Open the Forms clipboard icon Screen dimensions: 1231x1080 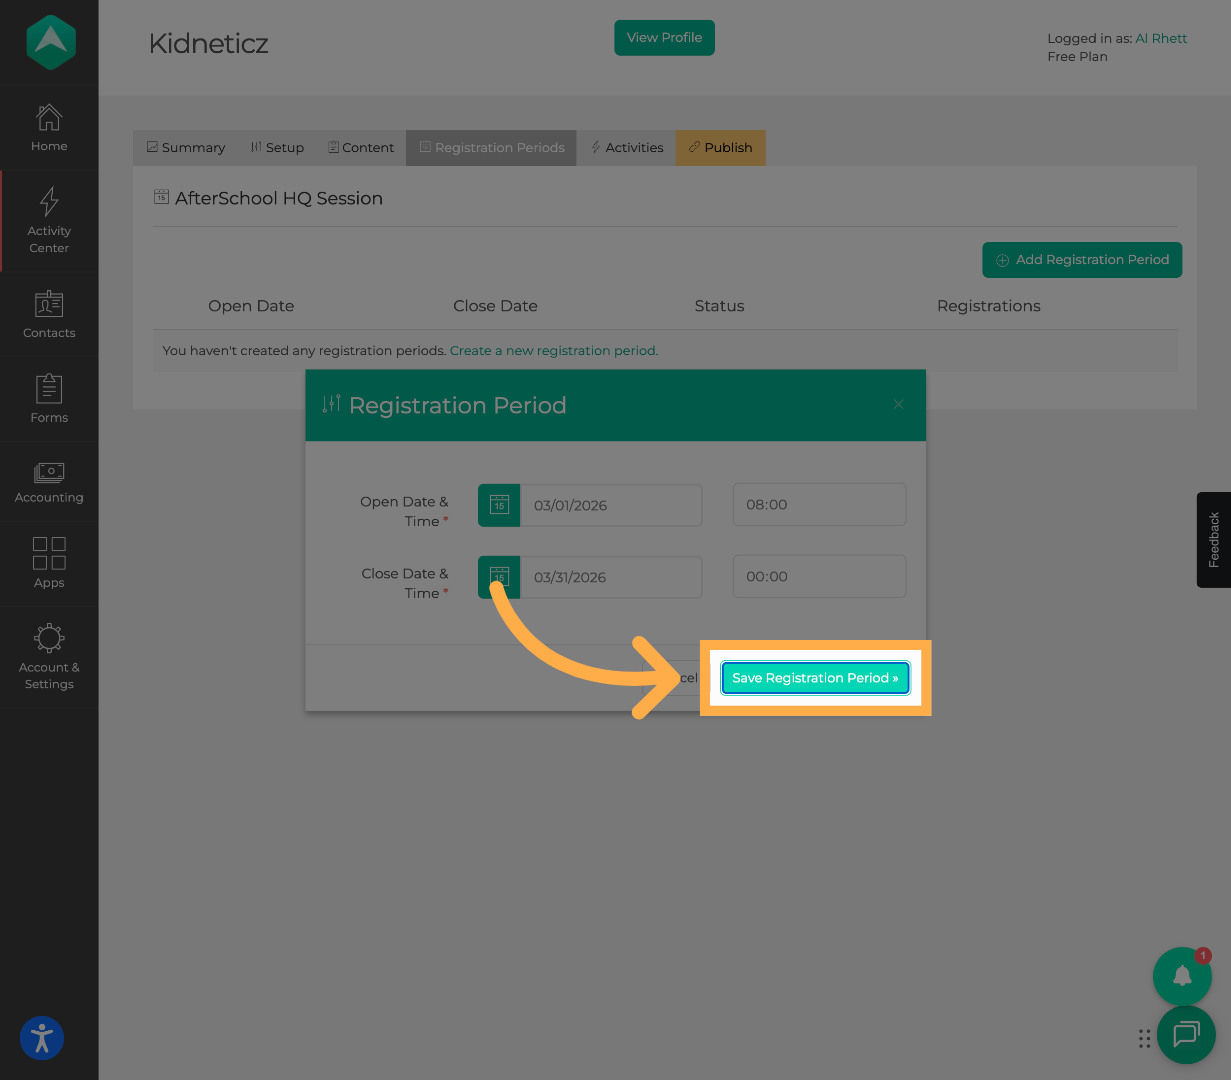pyautogui.click(x=49, y=389)
